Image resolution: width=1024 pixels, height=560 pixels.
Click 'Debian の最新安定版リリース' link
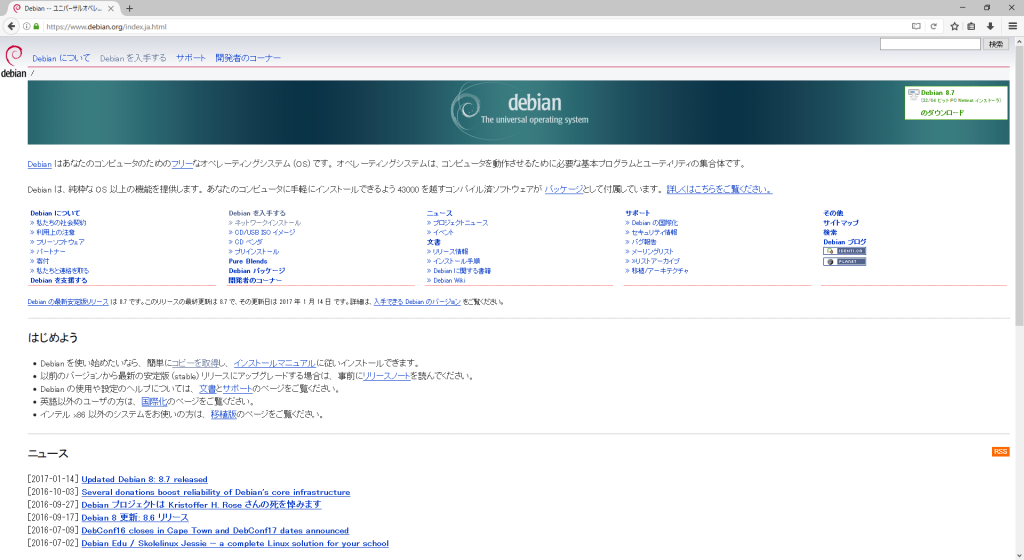68,302
